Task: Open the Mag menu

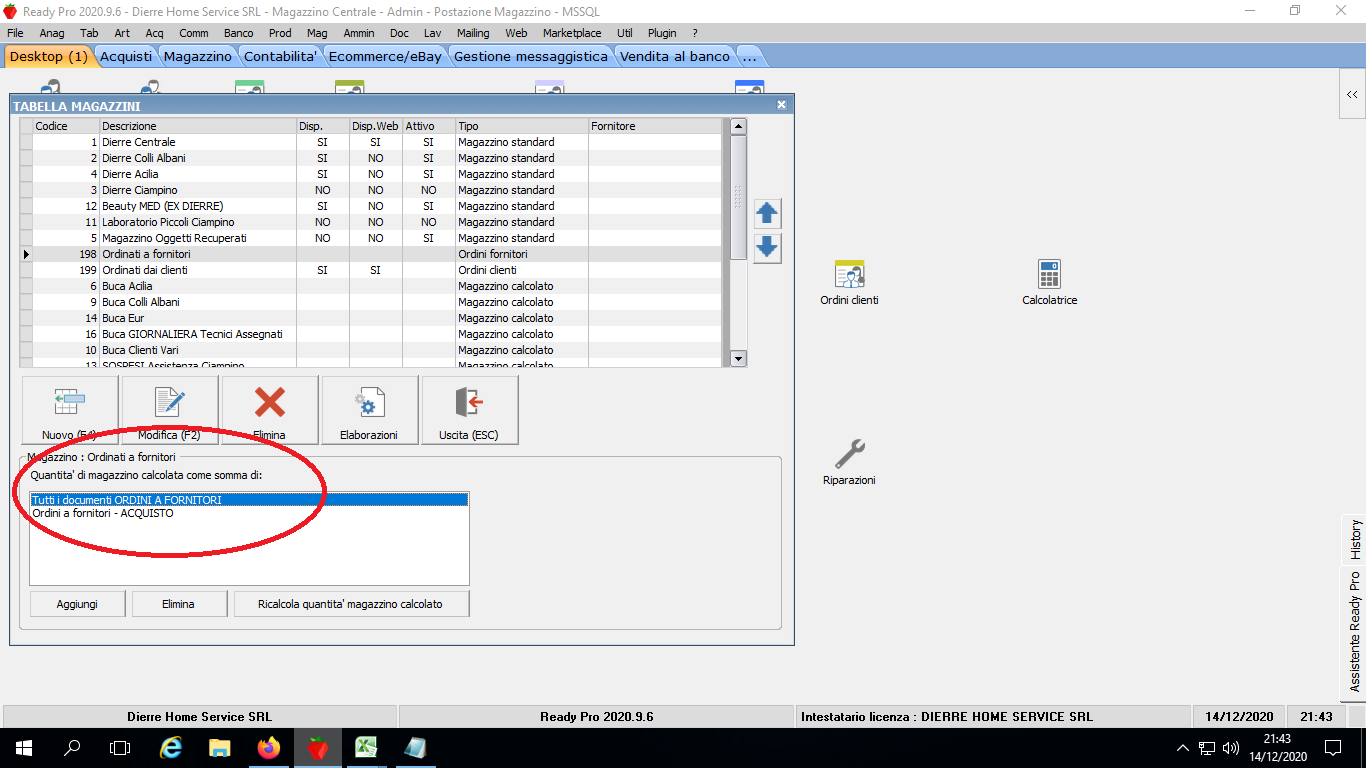Action: coord(317,33)
